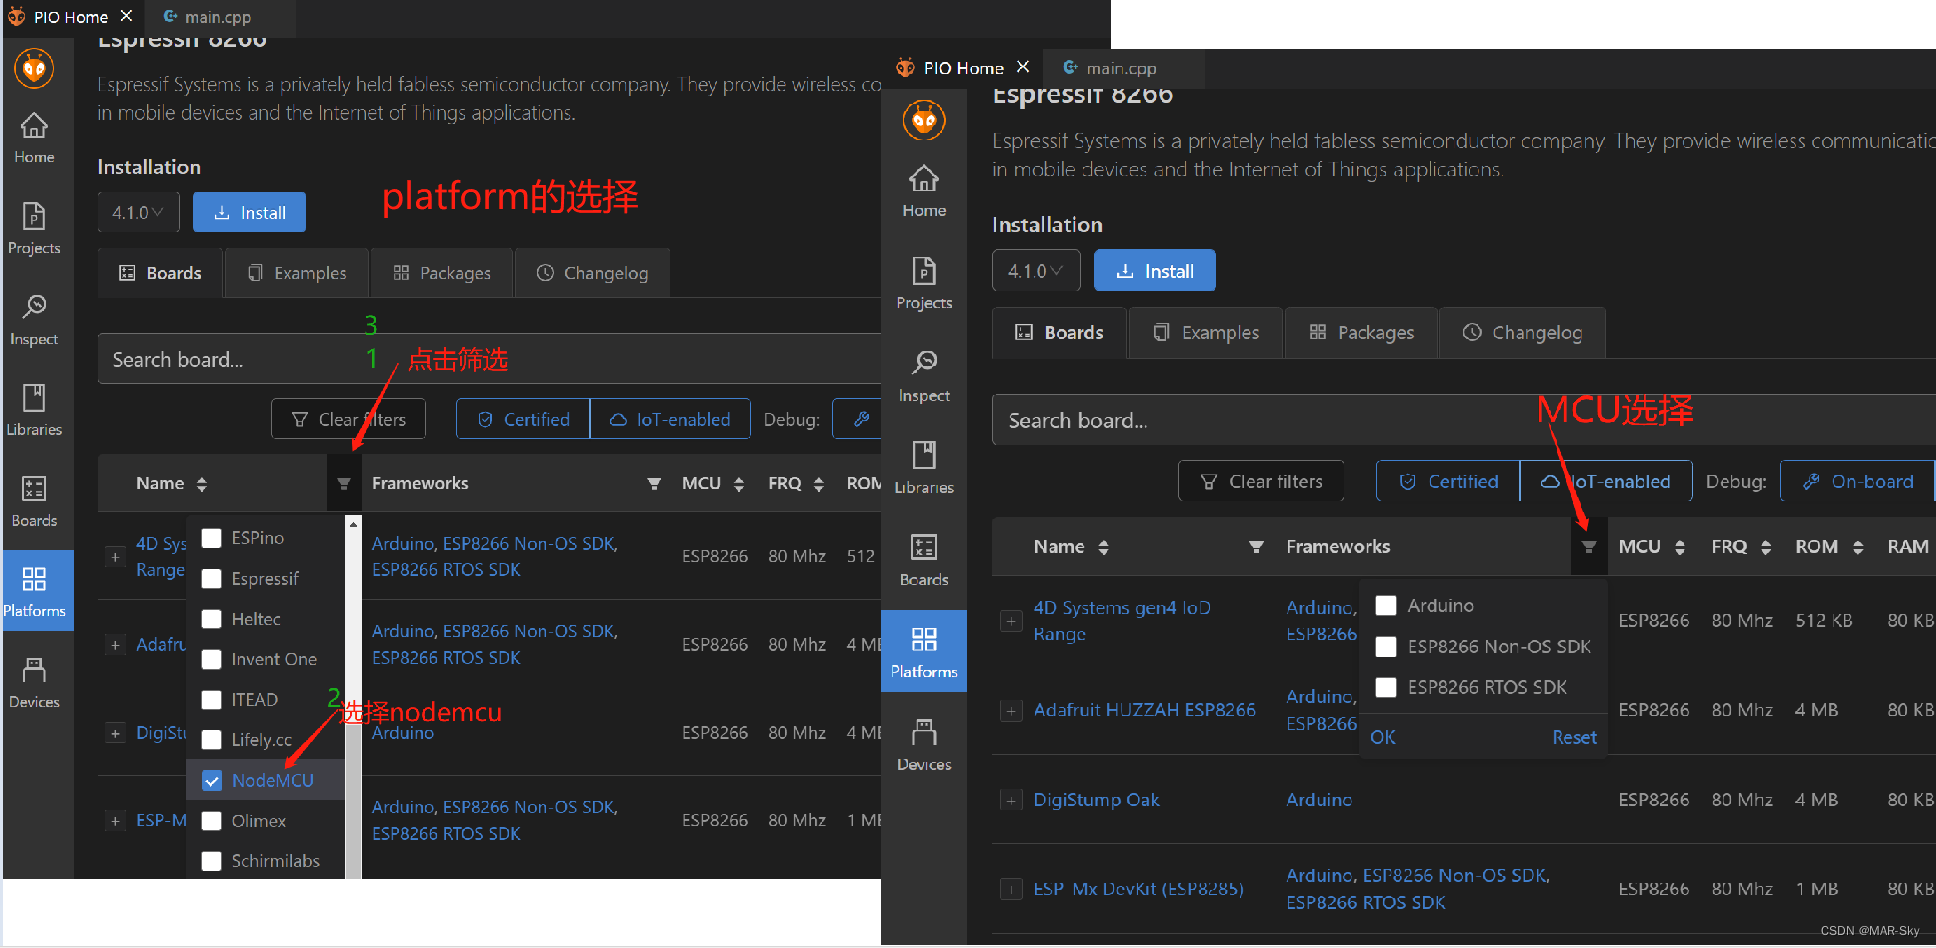
Task: Open Frameworks column filter in left window
Action: coord(654,484)
